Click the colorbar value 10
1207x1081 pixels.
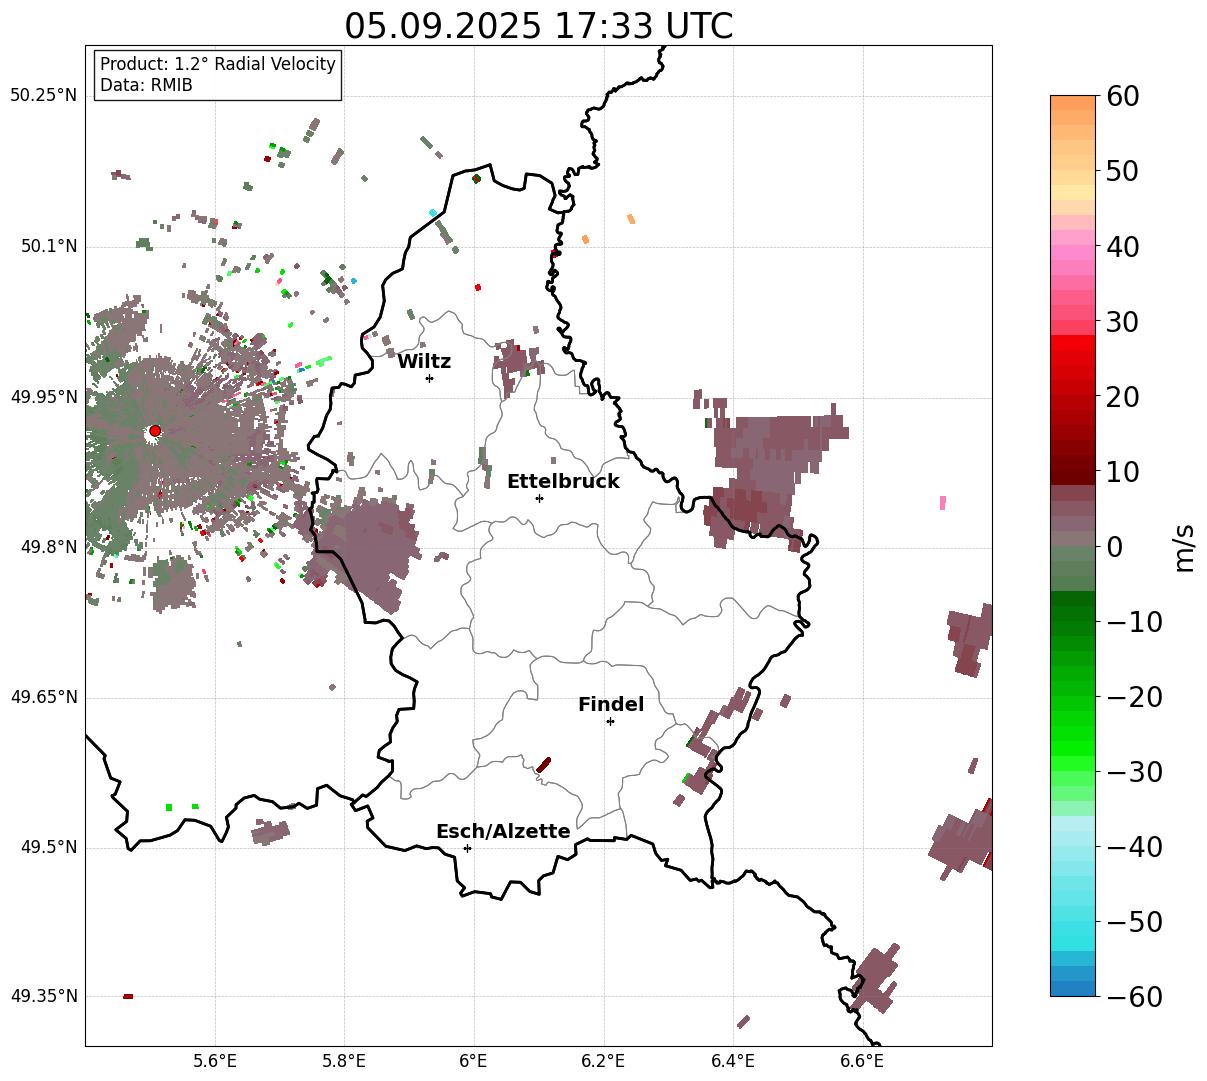click(1121, 471)
